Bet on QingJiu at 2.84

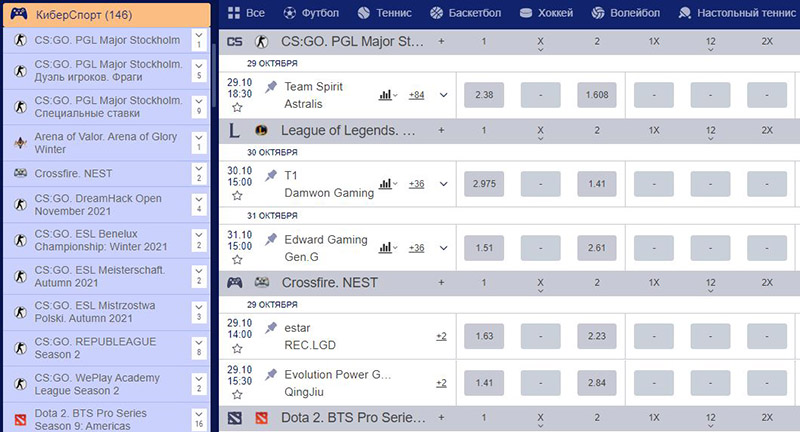coord(597,383)
